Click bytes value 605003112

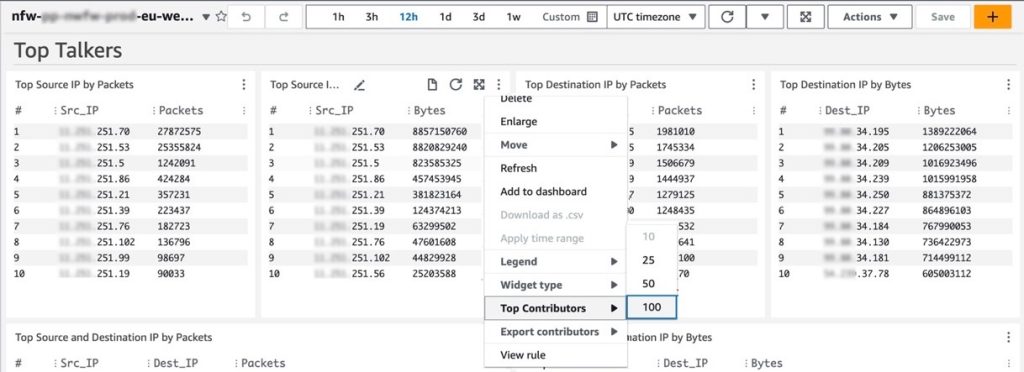[946, 274]
